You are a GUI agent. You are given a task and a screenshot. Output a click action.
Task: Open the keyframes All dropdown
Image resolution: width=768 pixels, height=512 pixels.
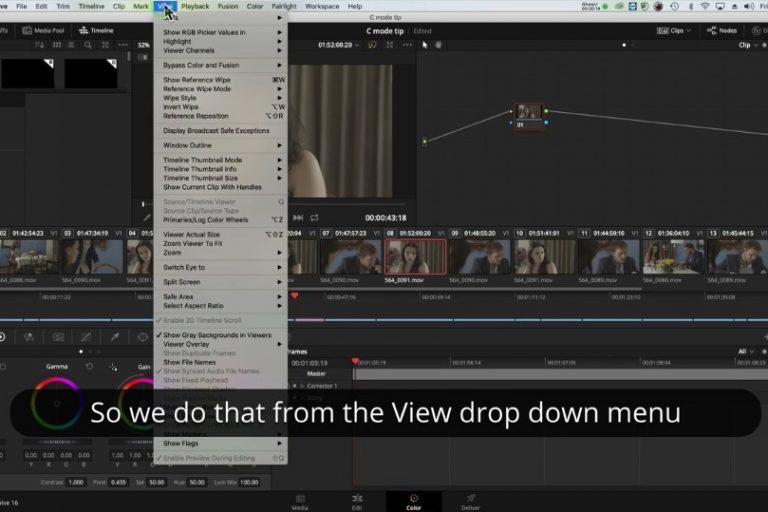tap(746, 351)
